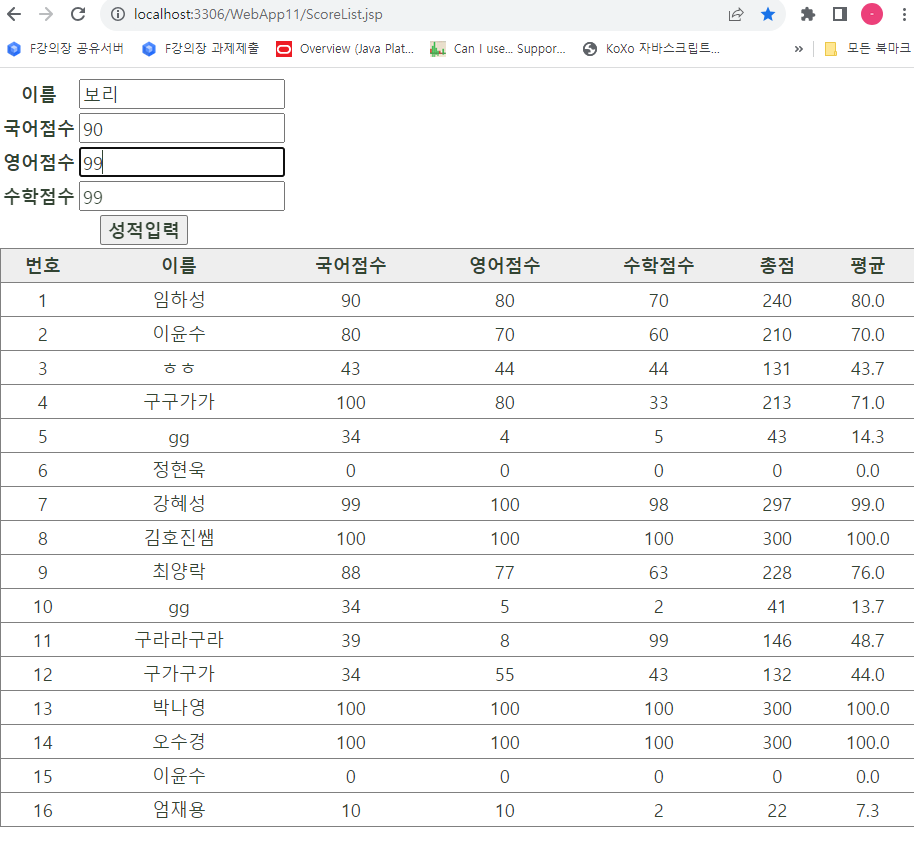
Task: Go back to the previous page
Action: point(14,15)
